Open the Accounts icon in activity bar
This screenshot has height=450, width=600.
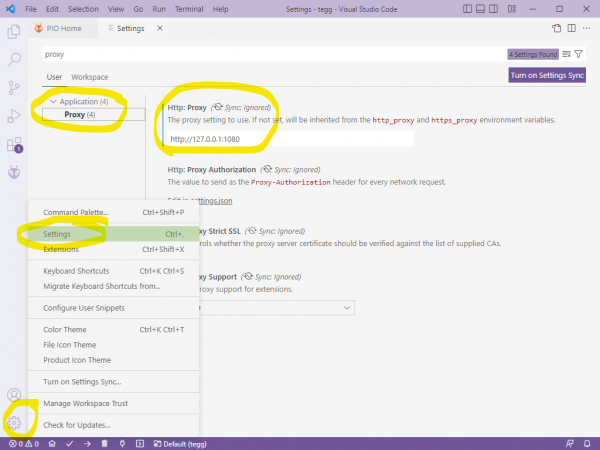14,395
